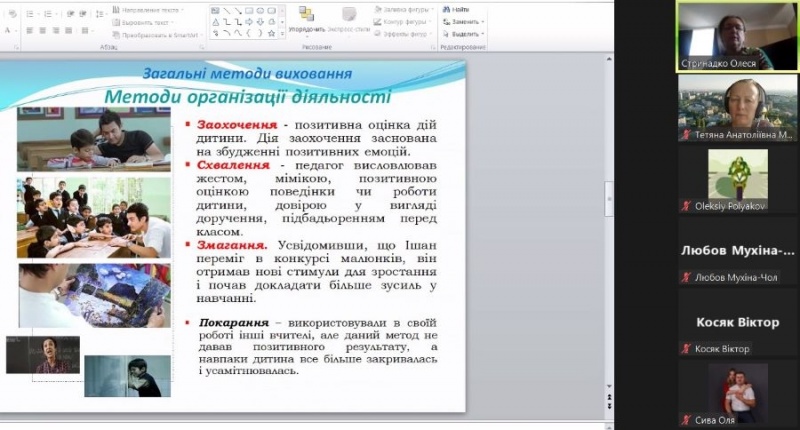This screenshot has height=430, width=800.
Task: Open the Выделить dropdown menu
Action: 464,33
